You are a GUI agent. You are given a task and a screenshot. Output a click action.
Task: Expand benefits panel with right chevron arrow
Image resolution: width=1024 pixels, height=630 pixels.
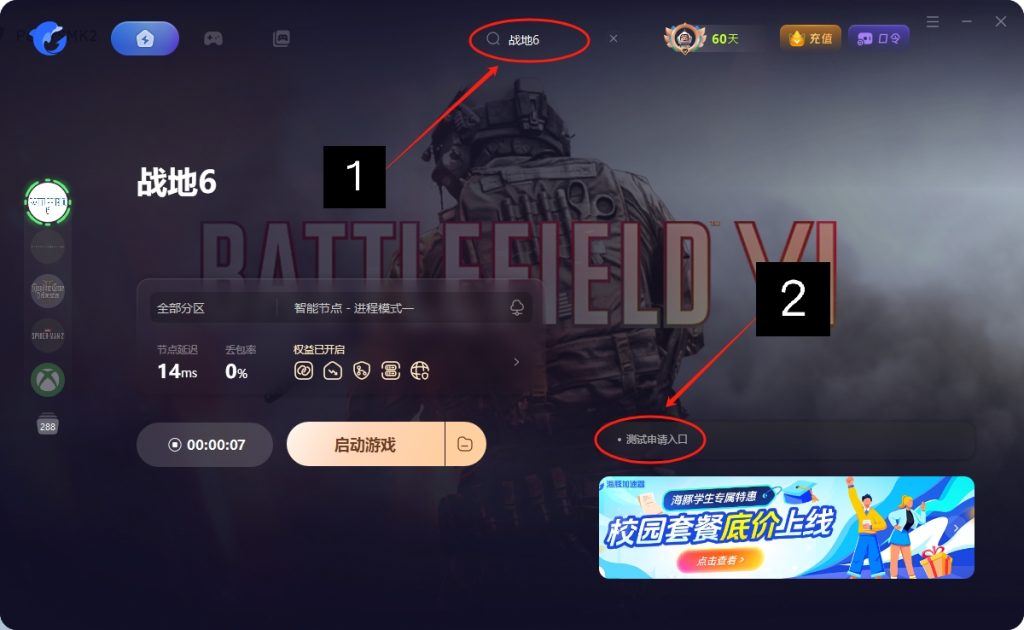coord(516,362)
